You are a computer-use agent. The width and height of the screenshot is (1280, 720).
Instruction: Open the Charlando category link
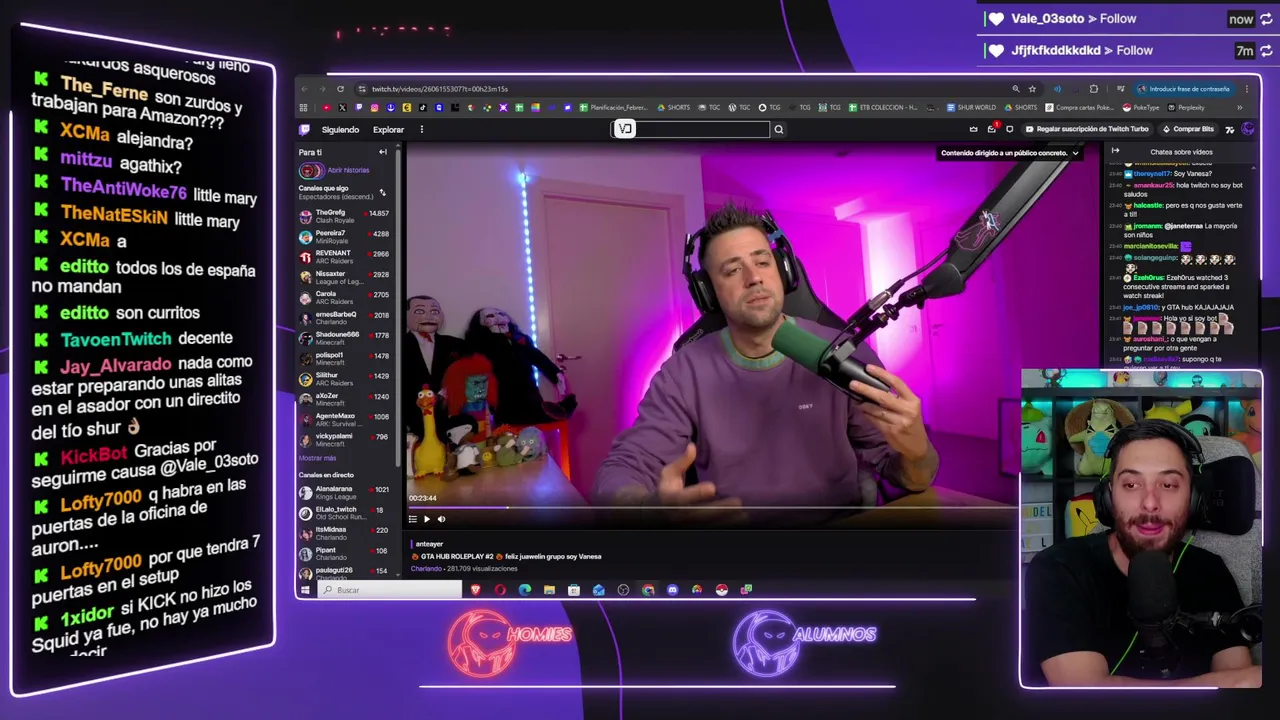coord(426,569)
